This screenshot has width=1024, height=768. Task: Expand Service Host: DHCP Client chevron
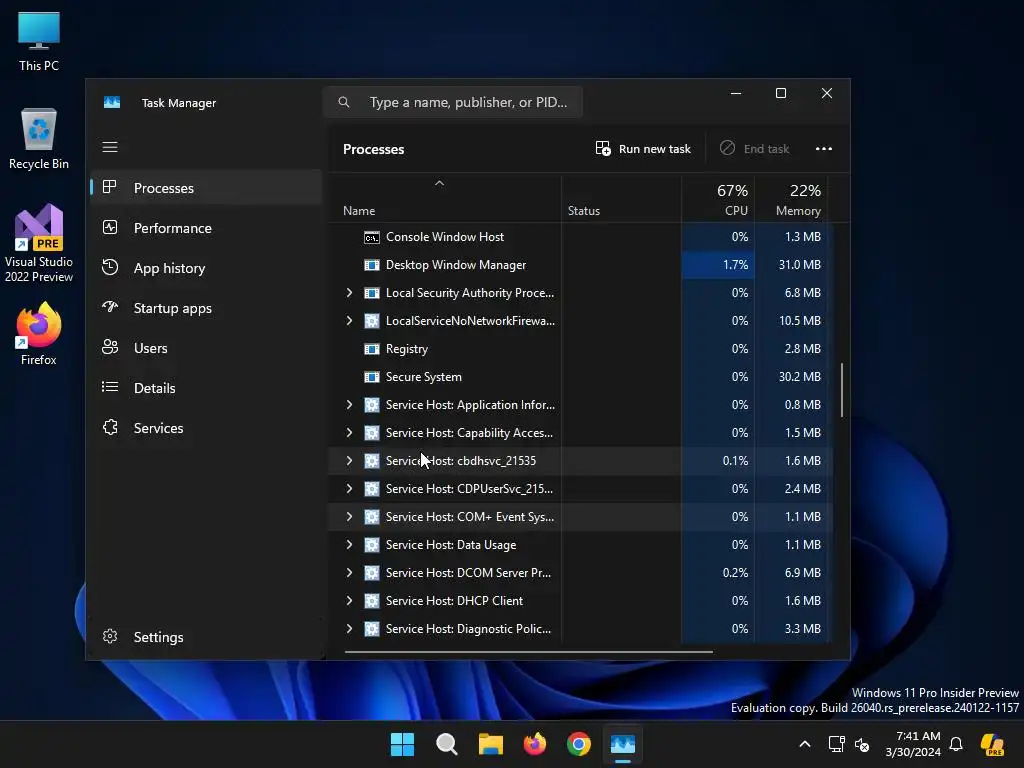tap(349, 601)
